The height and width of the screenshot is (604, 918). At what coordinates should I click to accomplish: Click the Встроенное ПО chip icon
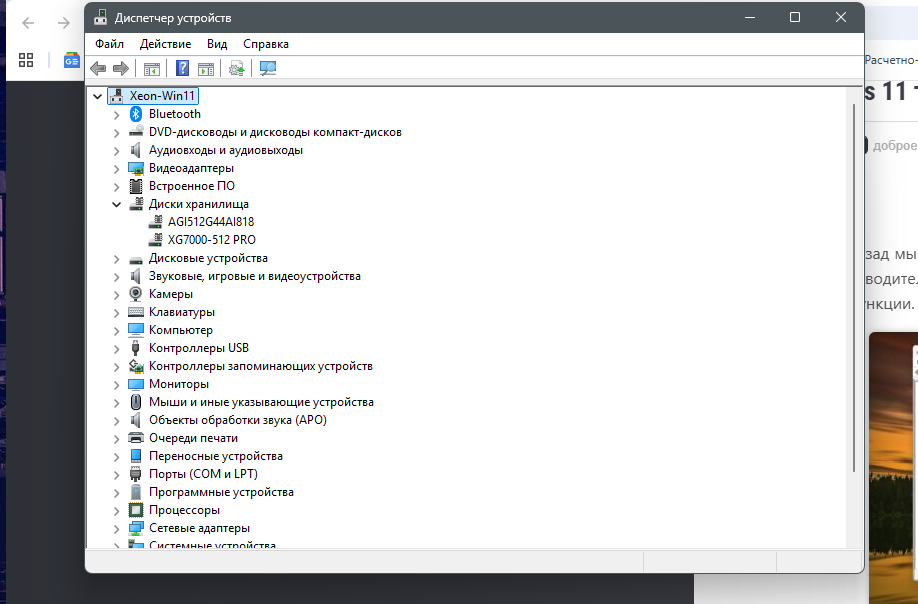[x=136, y=186]
